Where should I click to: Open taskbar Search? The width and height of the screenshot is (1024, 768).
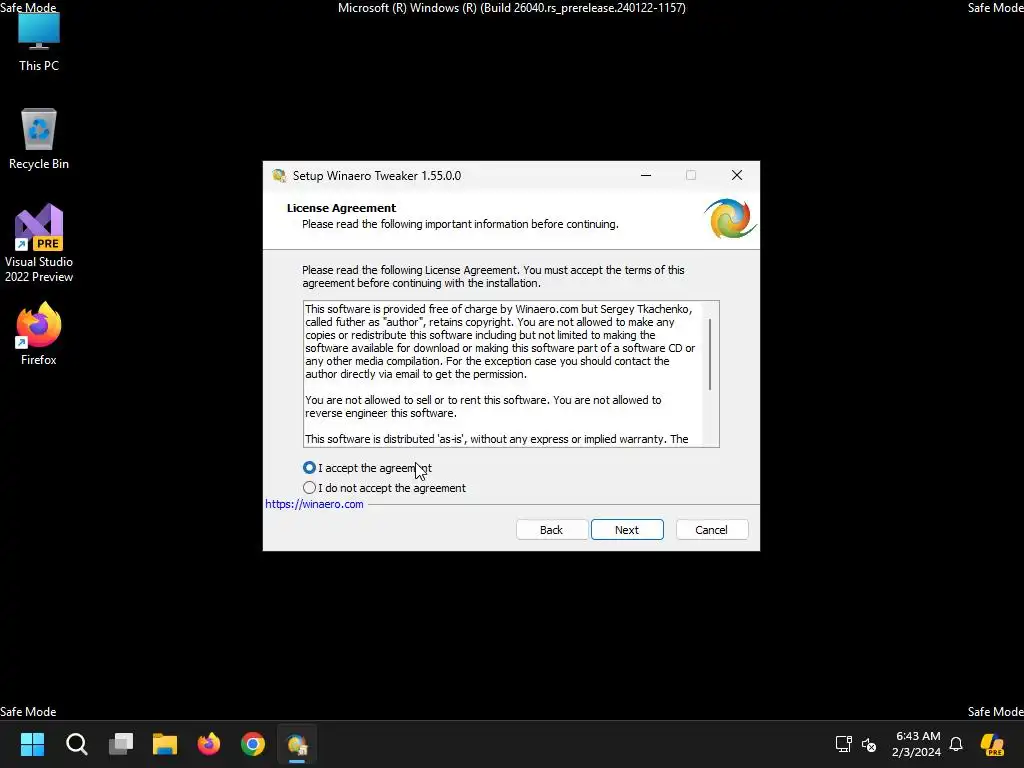tap(76, 744)
